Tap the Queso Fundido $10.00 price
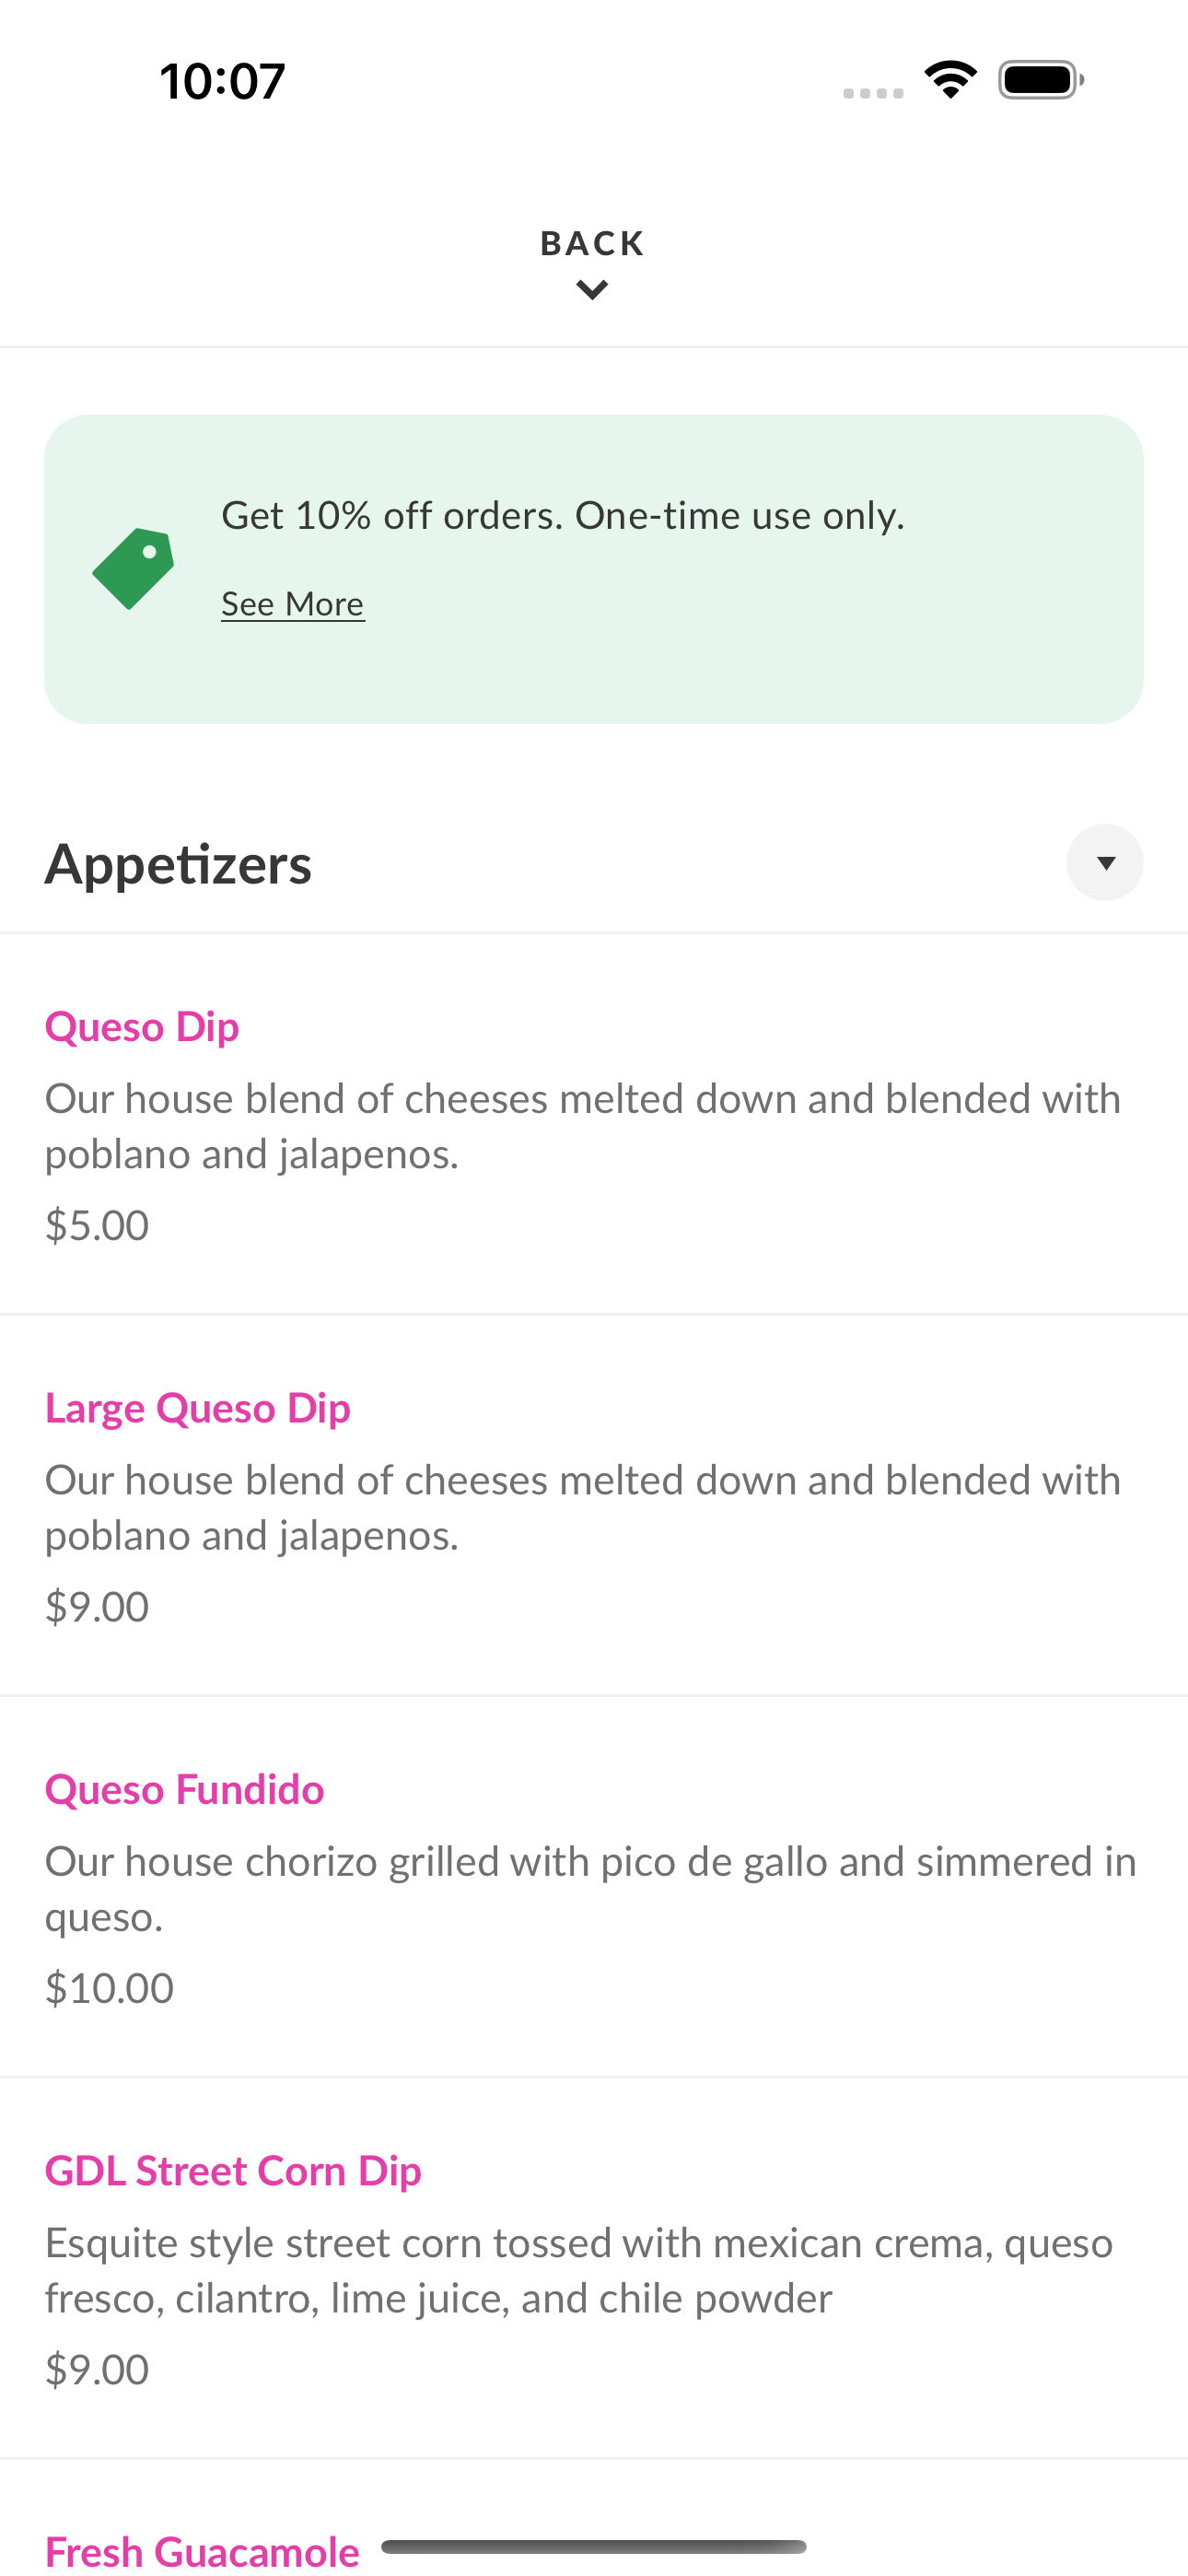The width and height of the screenshot is (1188, 2576). (110, 1988)
